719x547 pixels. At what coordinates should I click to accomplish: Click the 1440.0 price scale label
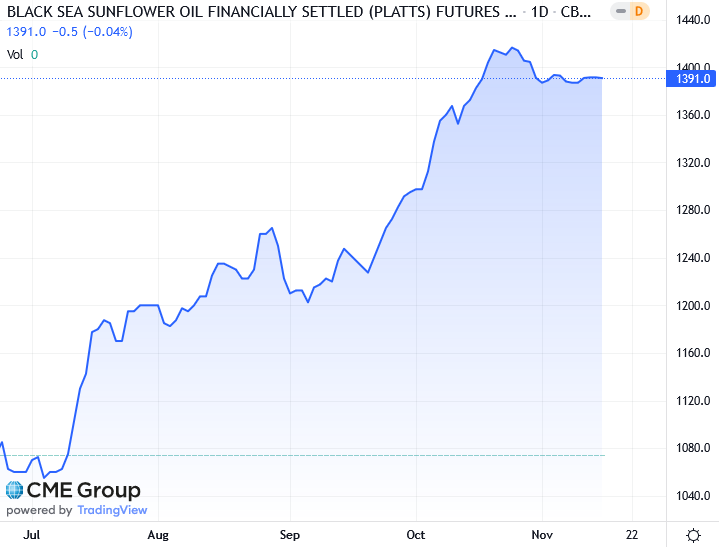692,20
